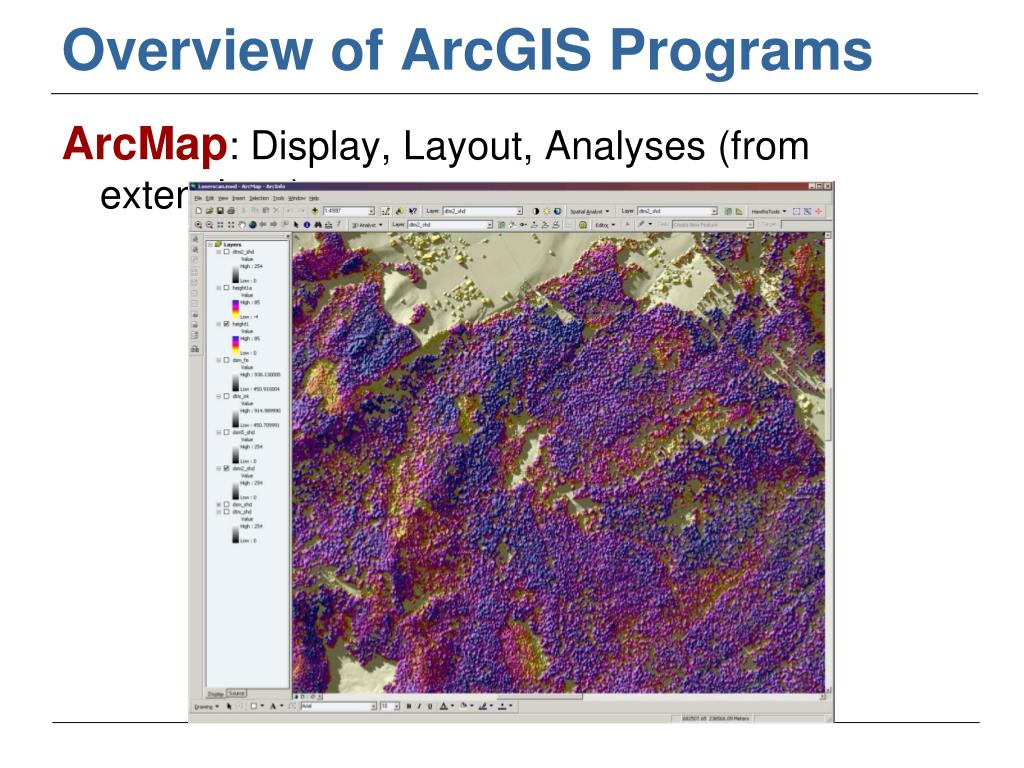Click the New Map File icon
Viewport: 1024px width, 768px height.
pos(199,210)
